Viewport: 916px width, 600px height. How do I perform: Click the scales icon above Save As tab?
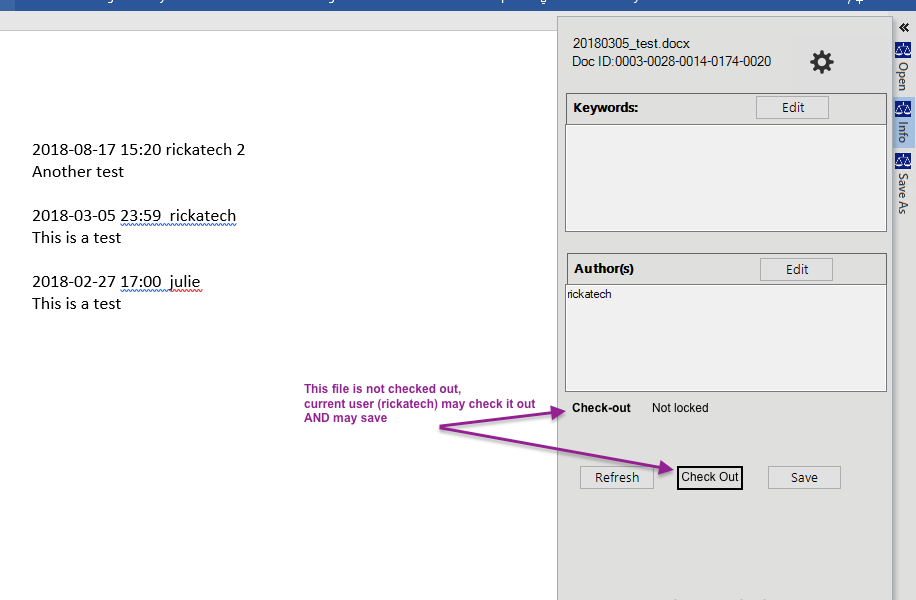coord(903,161)
